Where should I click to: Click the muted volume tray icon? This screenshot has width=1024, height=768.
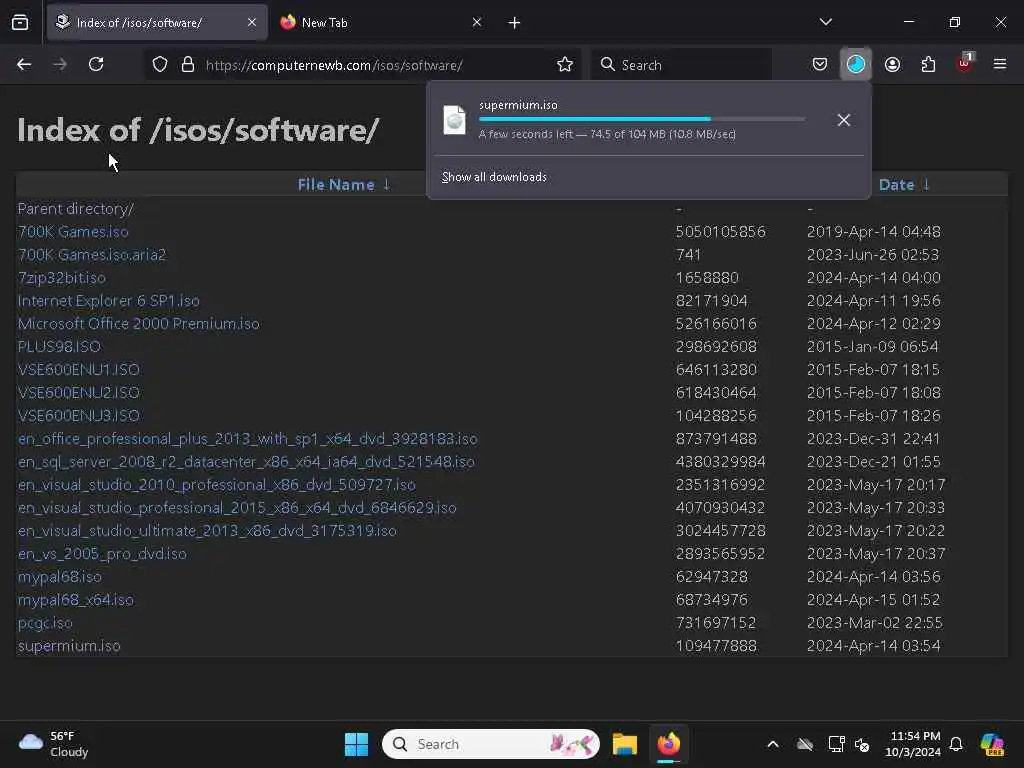862,744
